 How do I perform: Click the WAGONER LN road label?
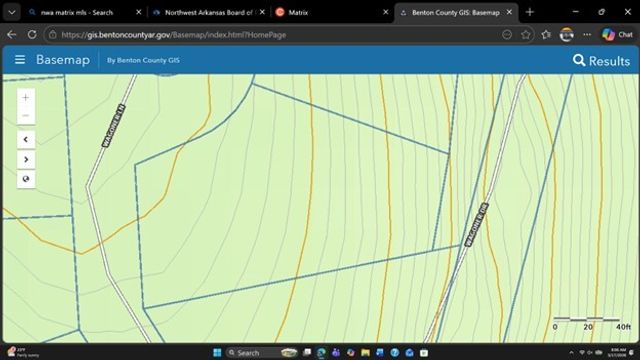pyautogui.click(x=113, y=126)
